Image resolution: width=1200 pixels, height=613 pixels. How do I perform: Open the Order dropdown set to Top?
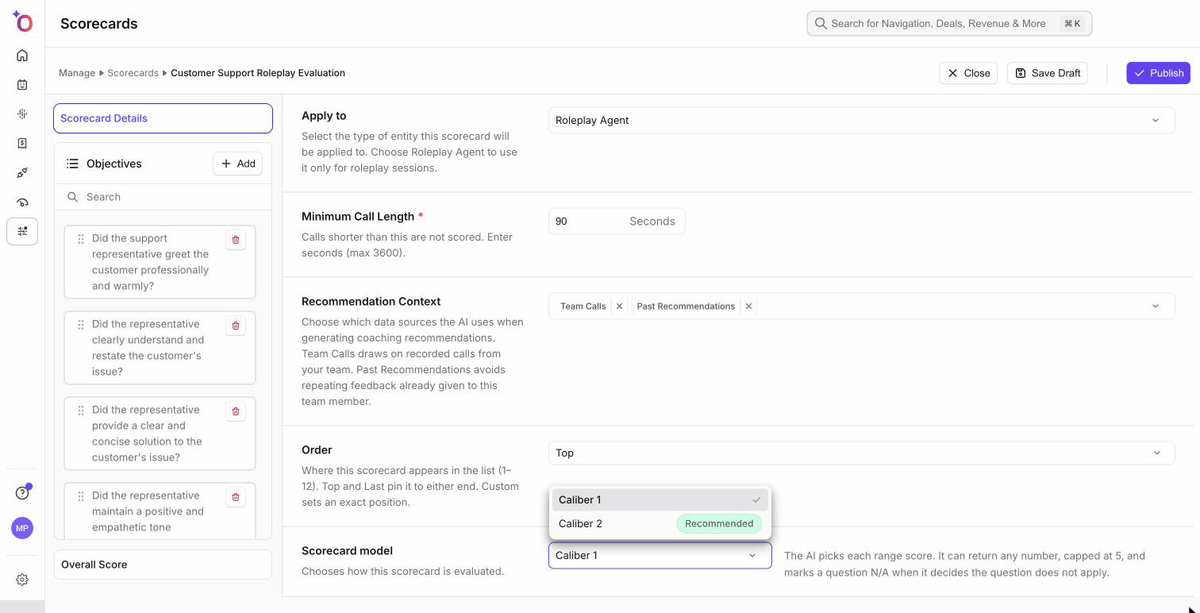click(x=861, y=453)
